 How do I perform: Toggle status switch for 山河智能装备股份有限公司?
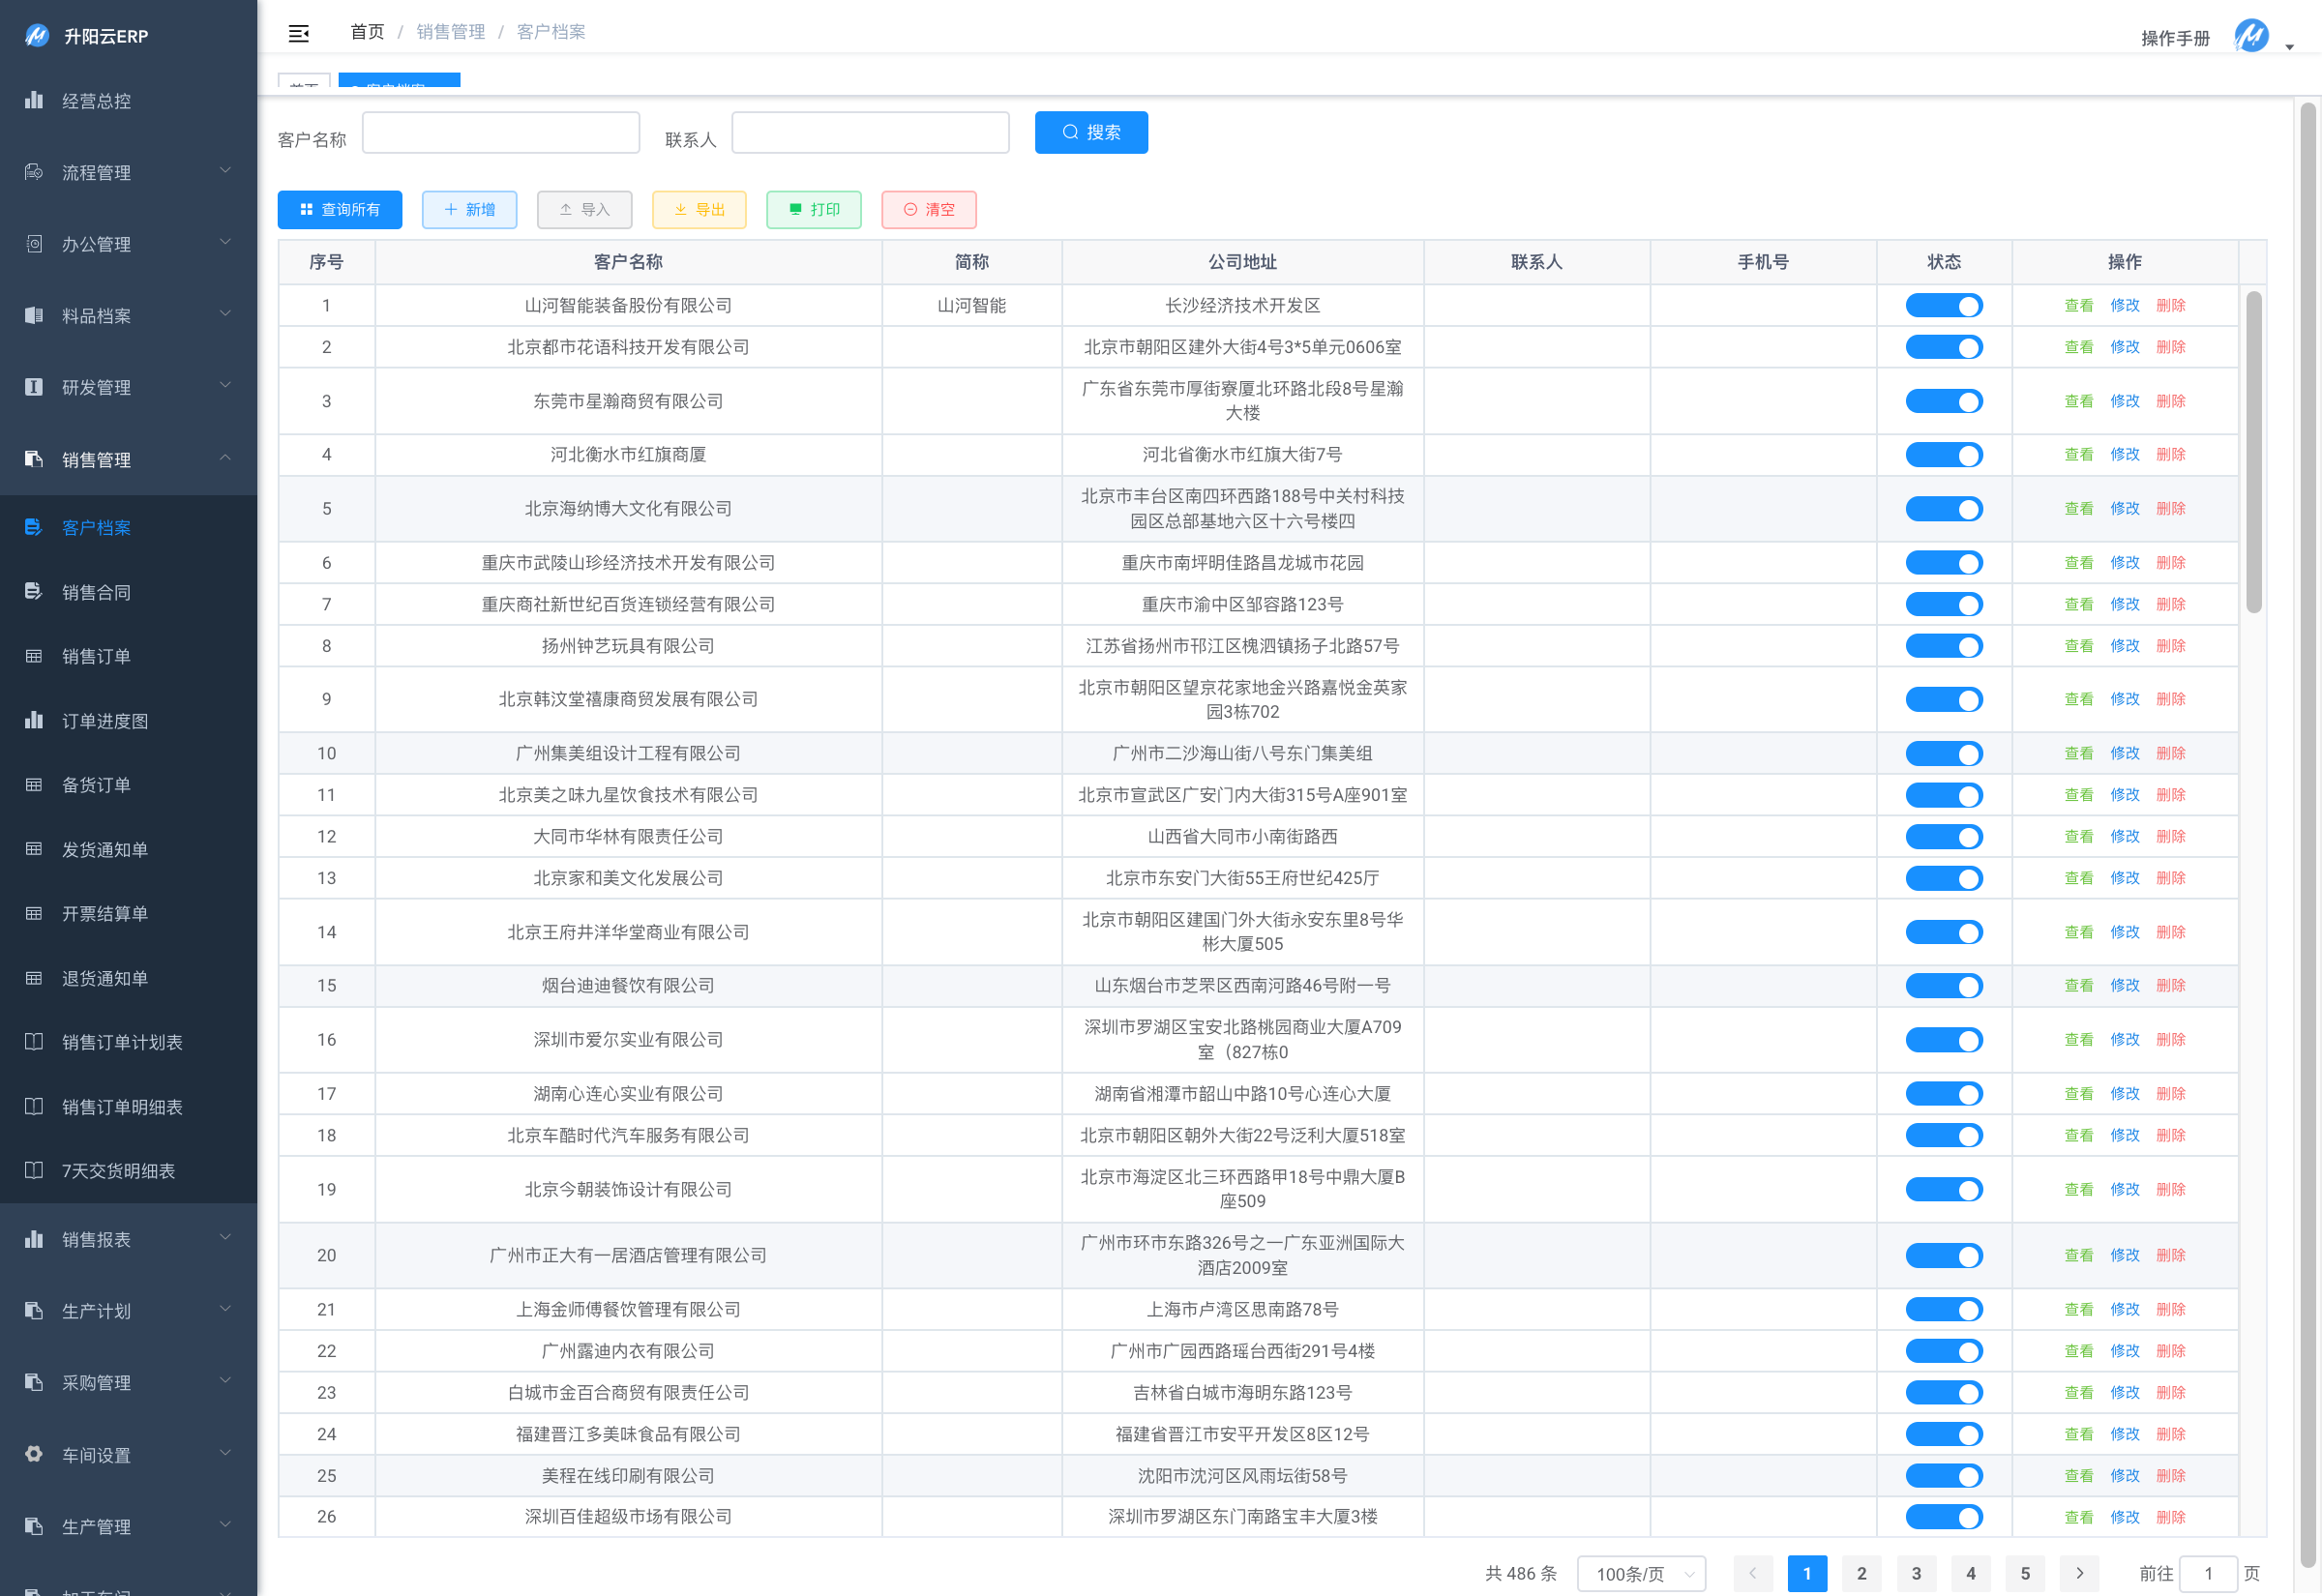(x=1943, y=306)
